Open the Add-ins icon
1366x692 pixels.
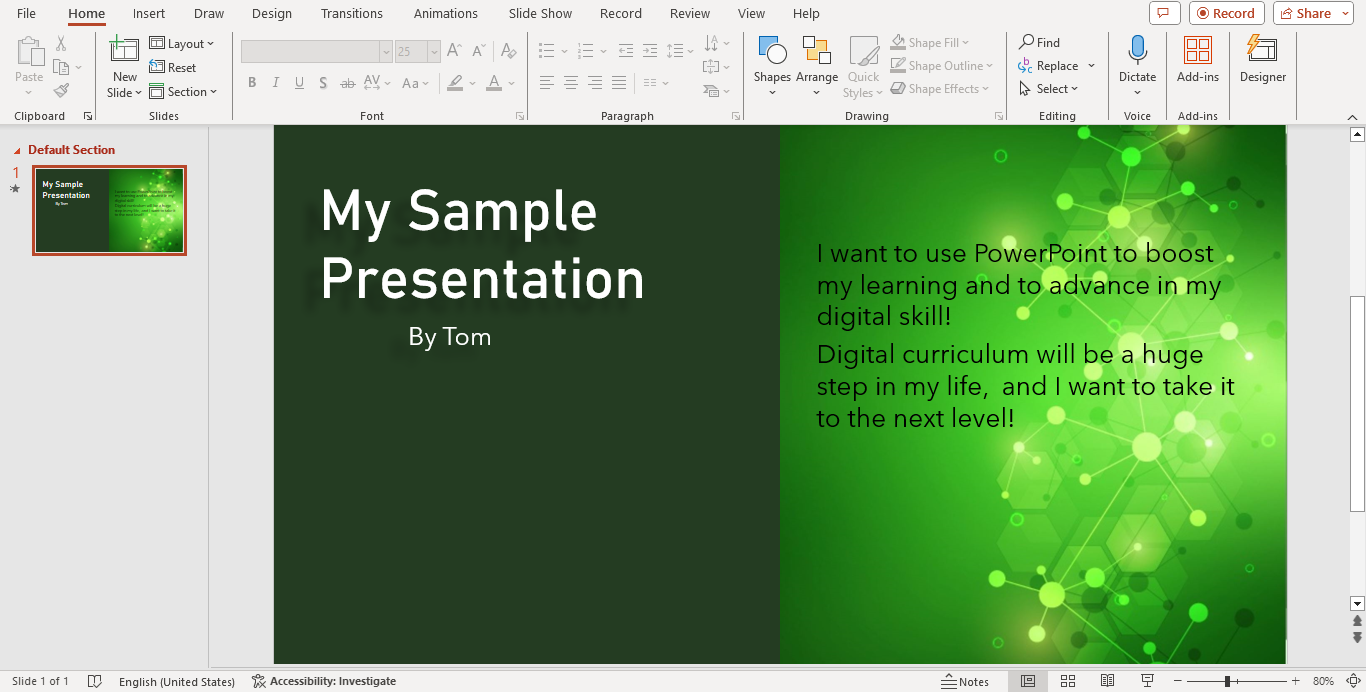point(1197,50)
